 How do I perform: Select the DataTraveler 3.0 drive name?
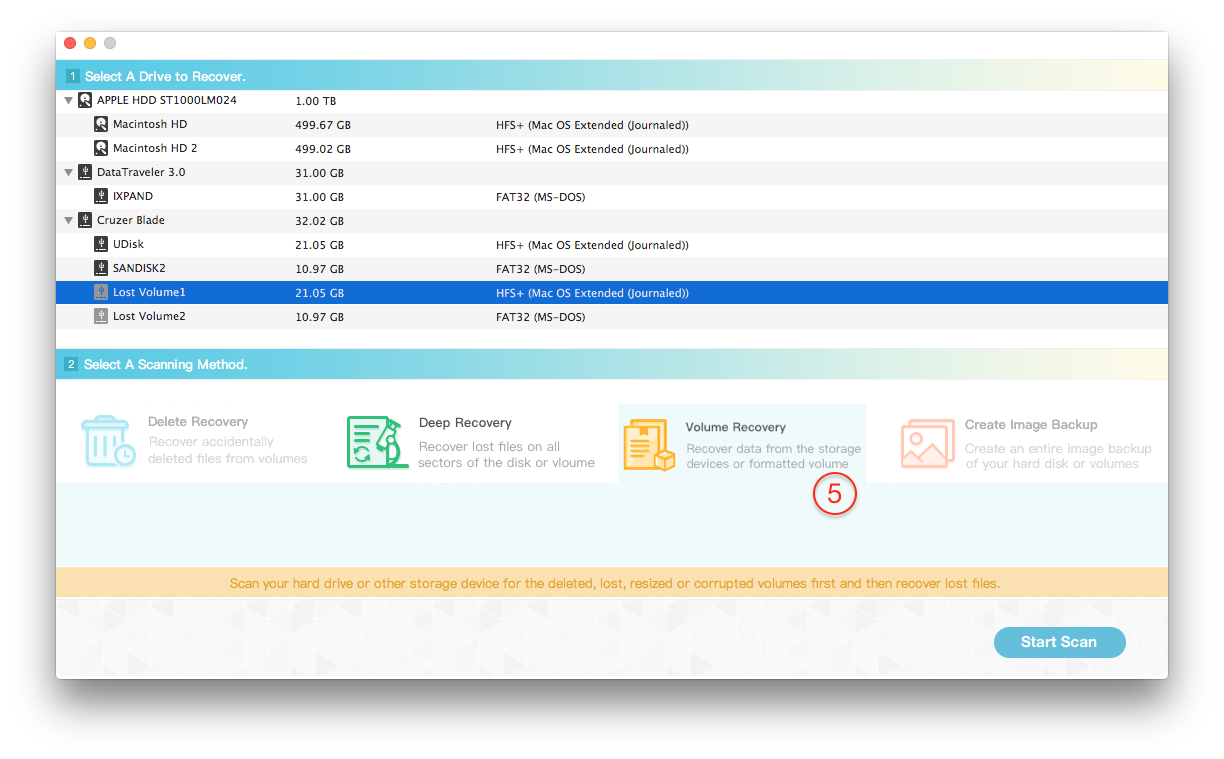pos(140,172)
